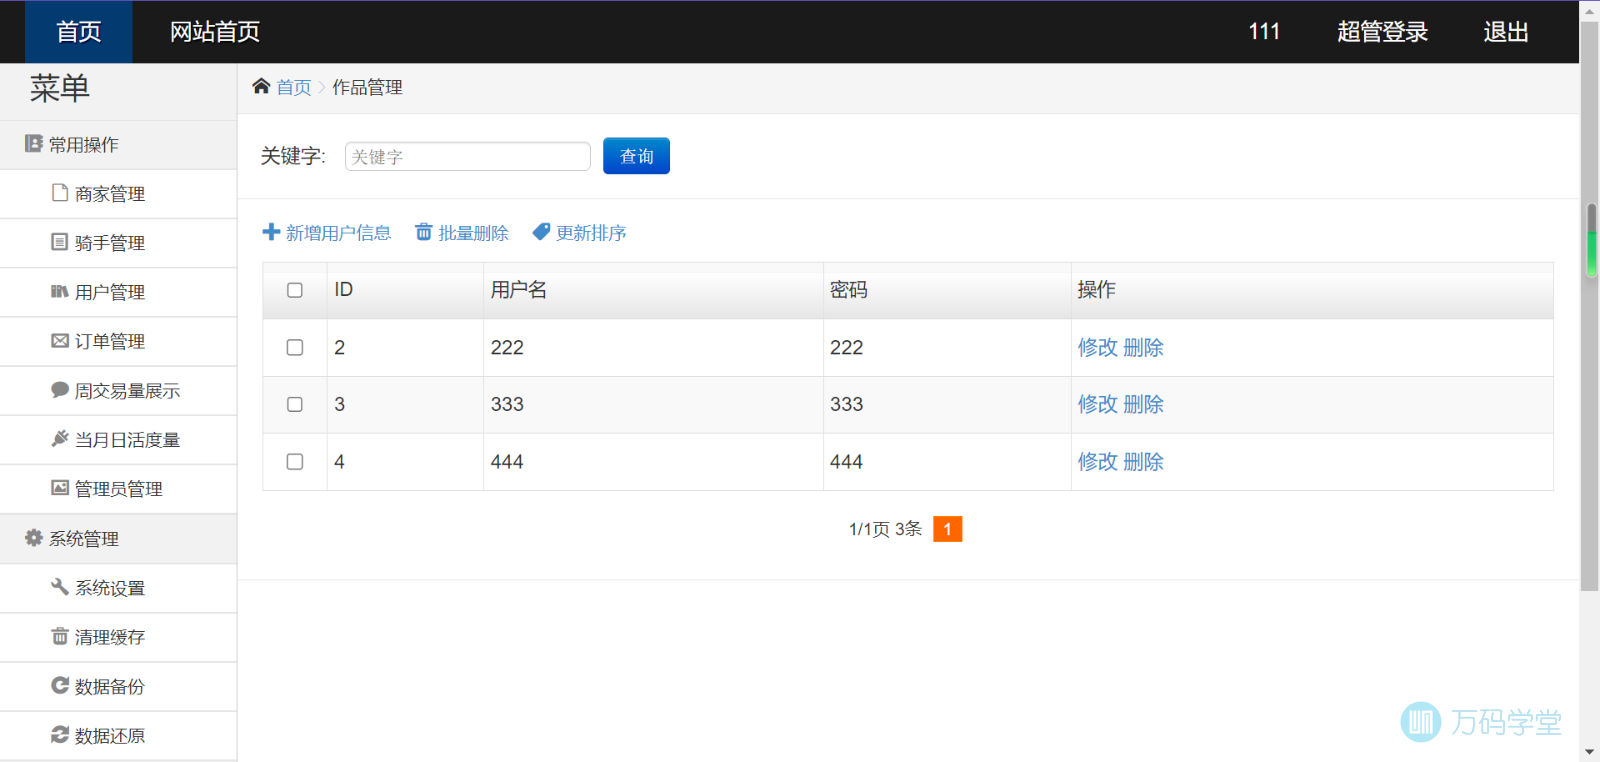Click the 当月日活度量 plug icon
Viewport: 1600px width, 762px height.
pos(60,438)
